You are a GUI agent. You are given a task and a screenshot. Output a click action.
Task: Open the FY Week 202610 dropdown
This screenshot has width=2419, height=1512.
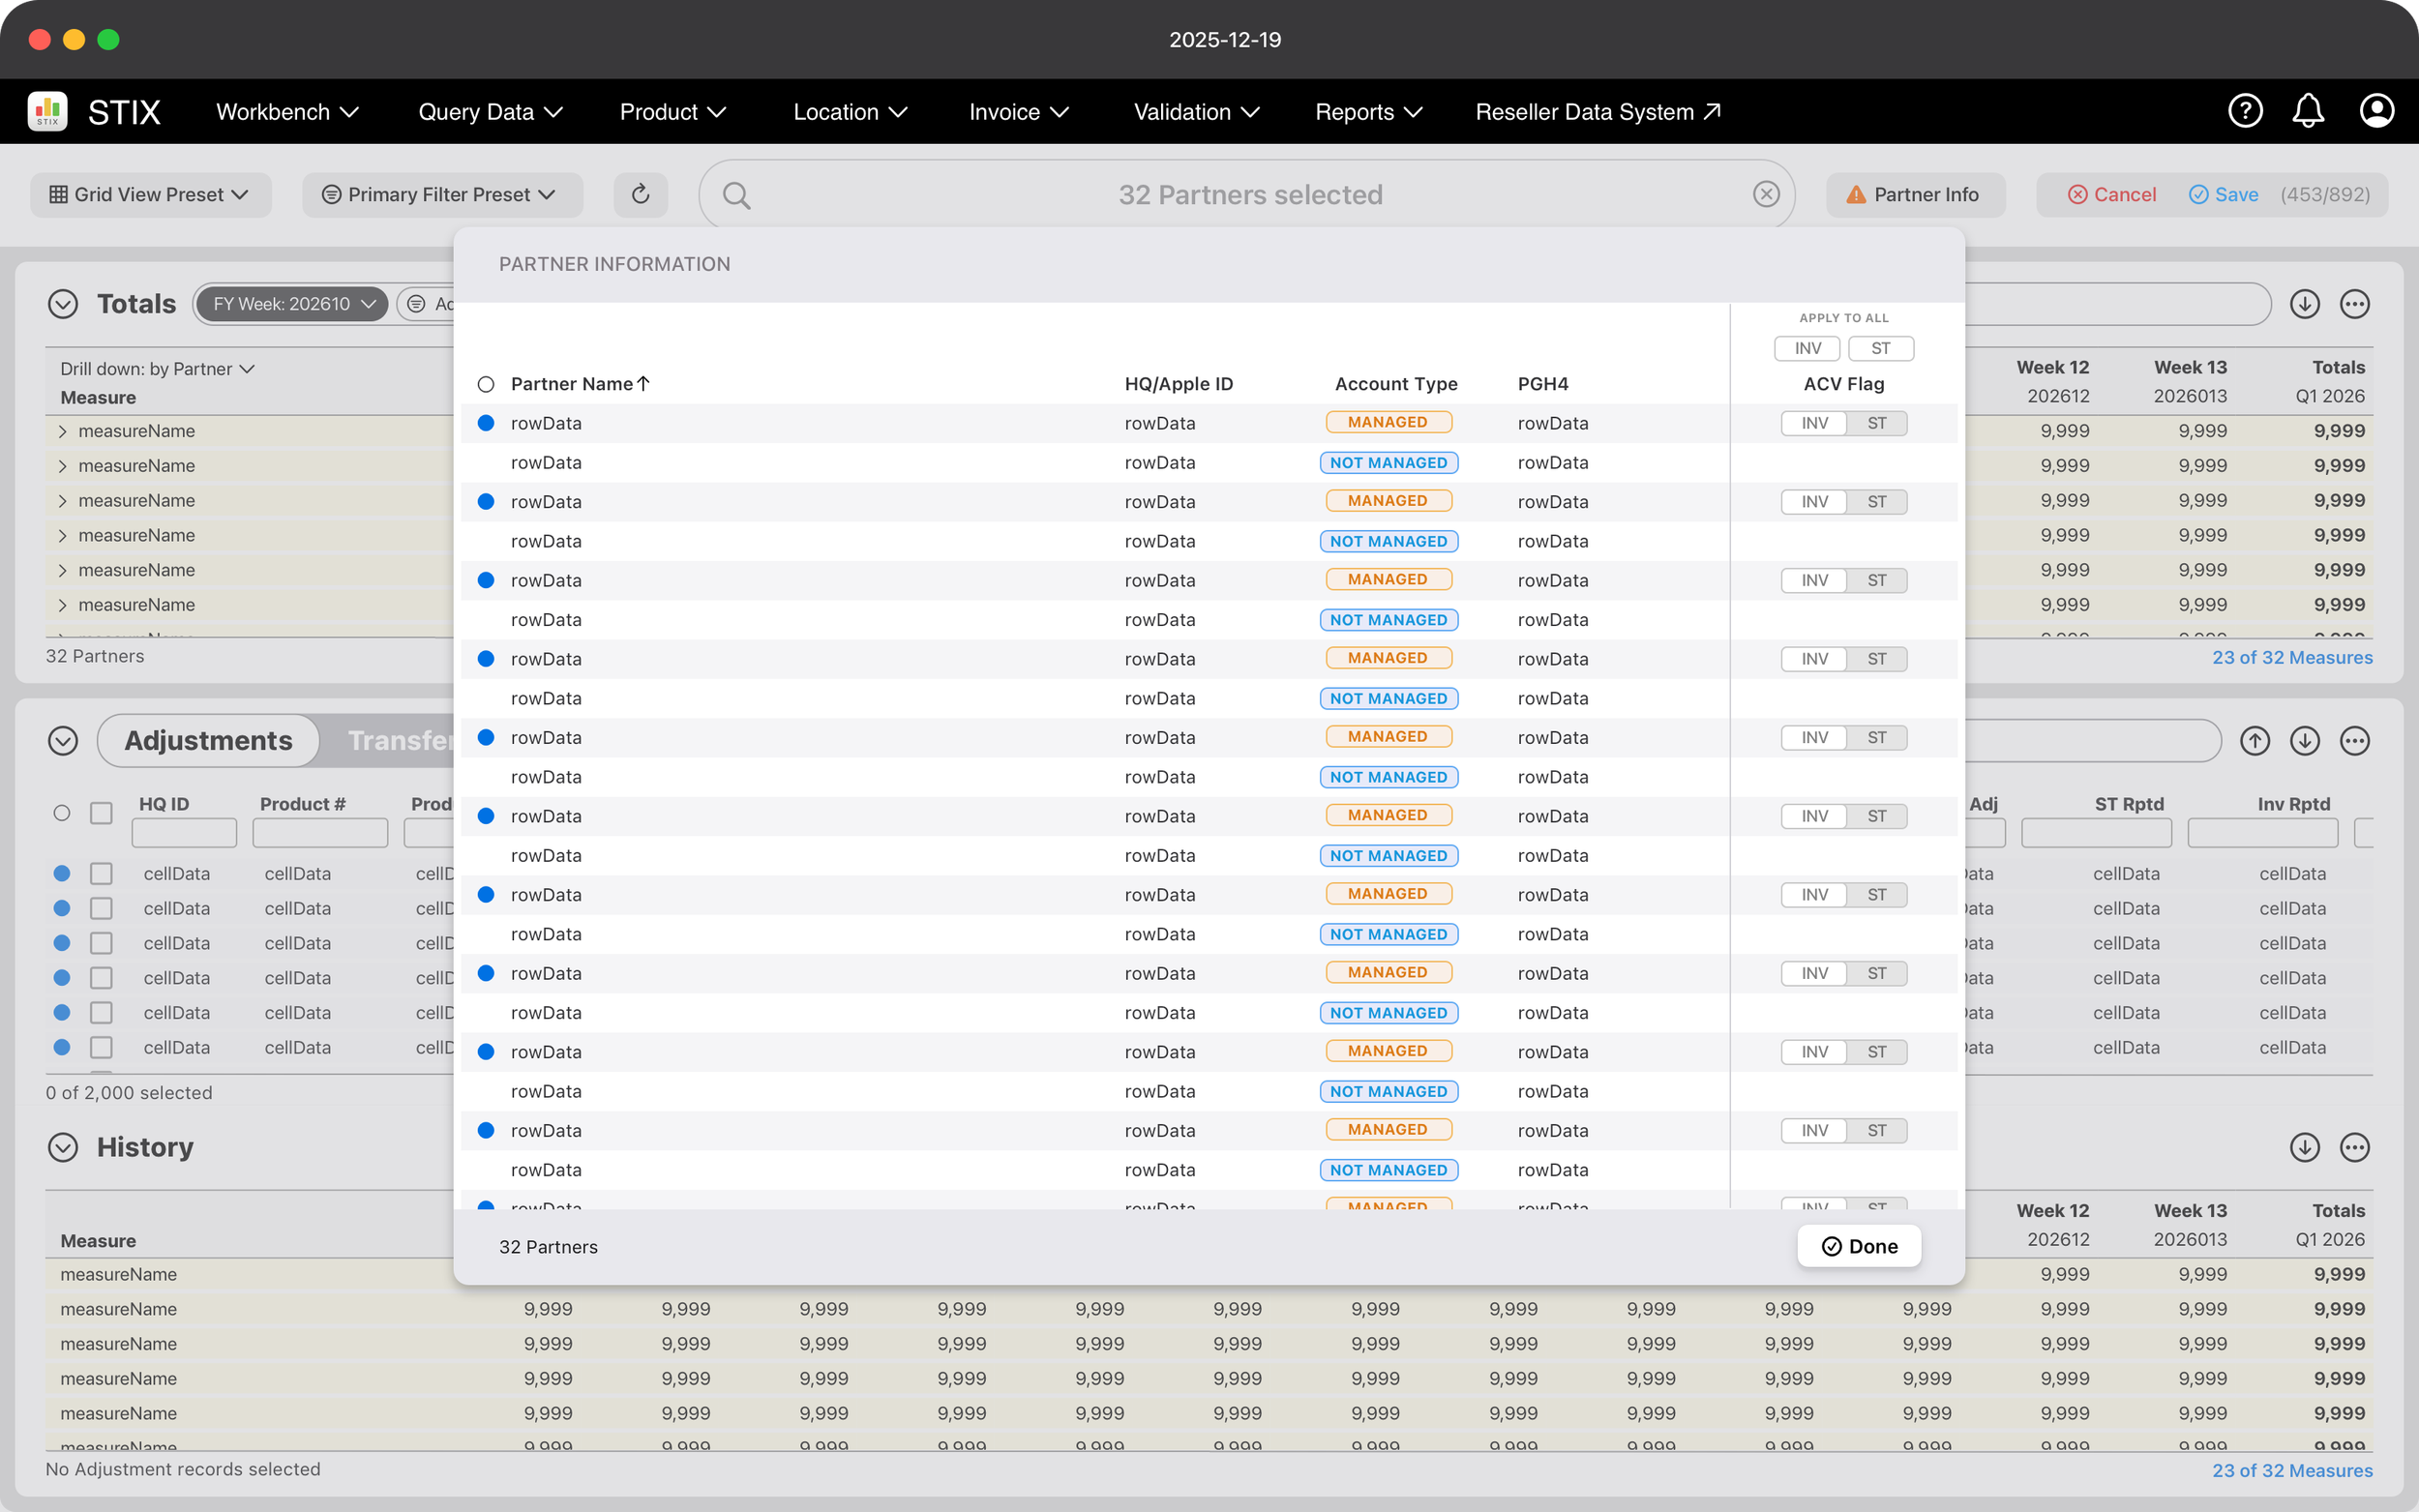[x=292, y=304]
